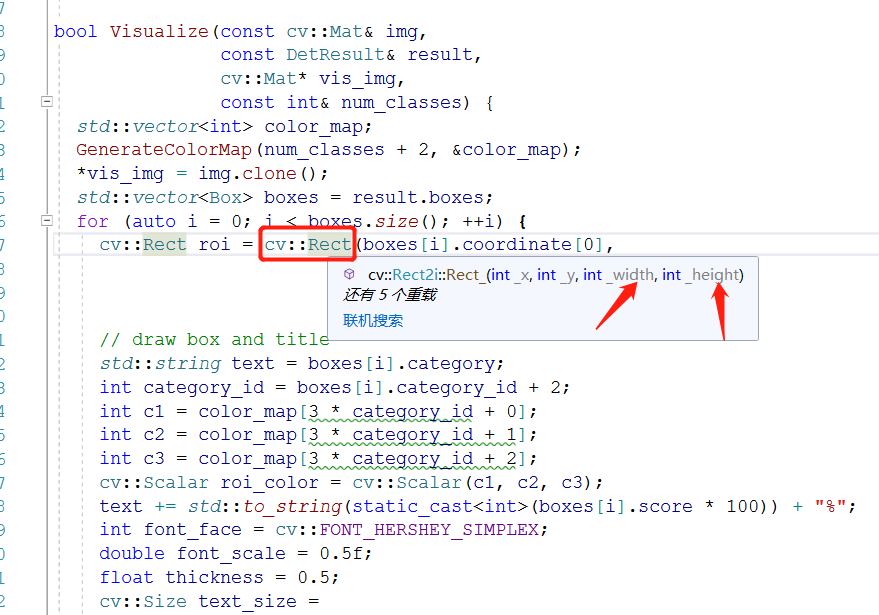Click 'text_size' variable name

pyautogui.click(x=247, y=602)
